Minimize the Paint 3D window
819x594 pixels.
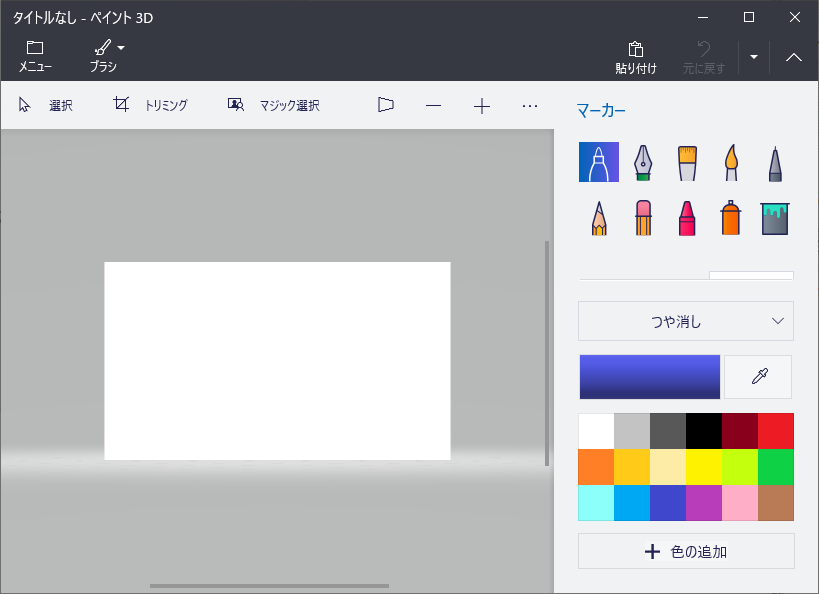point(703,17)
